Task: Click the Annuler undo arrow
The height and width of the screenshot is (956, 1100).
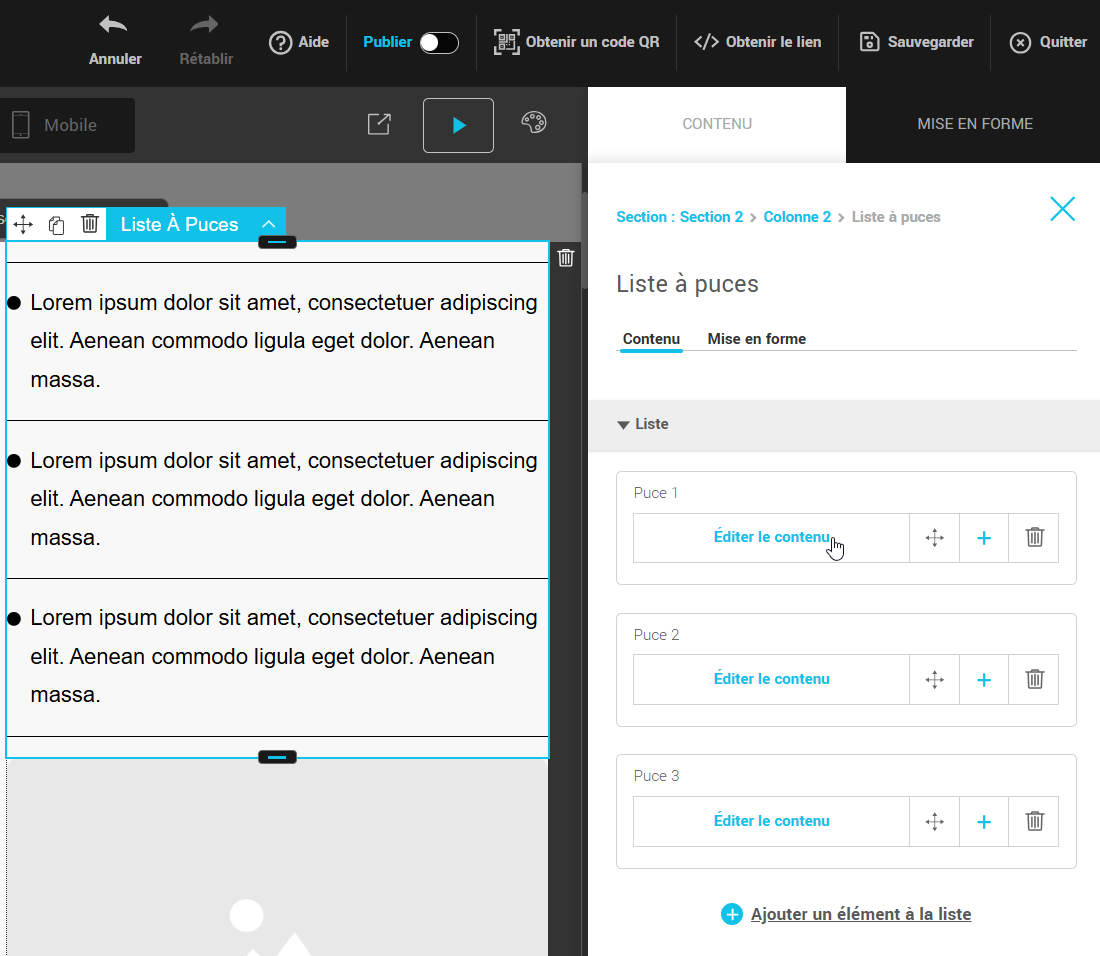Action: pos(114,26)
